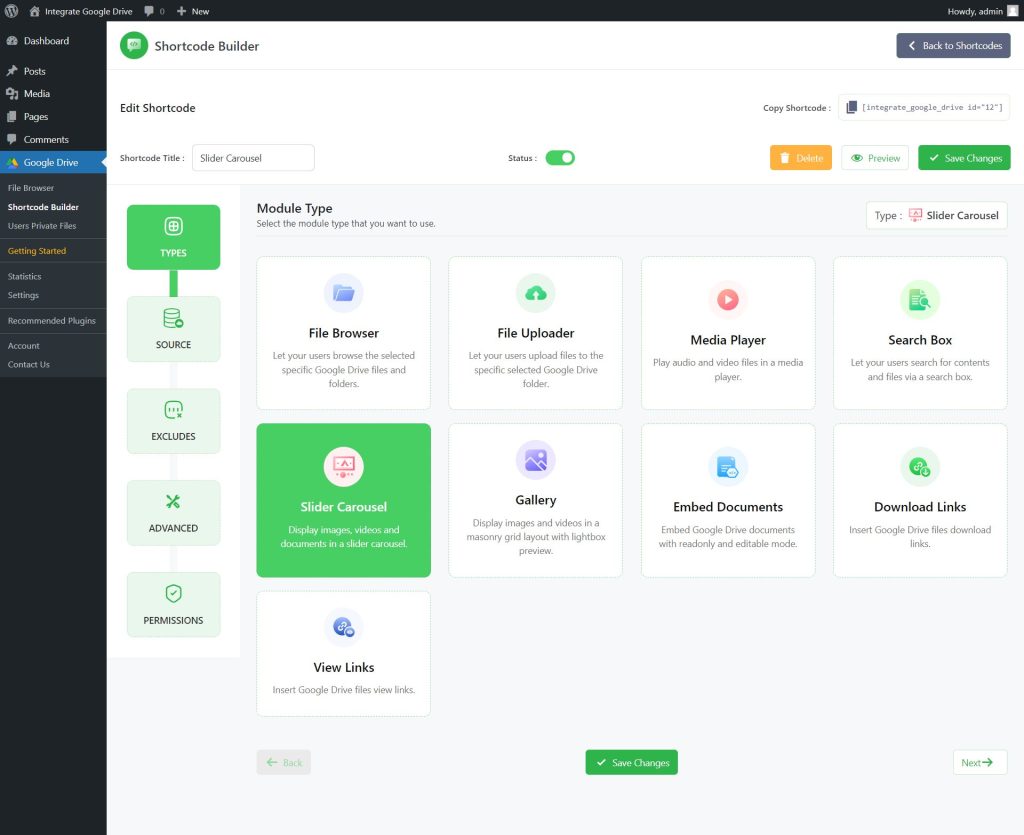Copy shortcode using the clipboard icon
Screen dimensions: 1024x835
click(x=852, y=107)
